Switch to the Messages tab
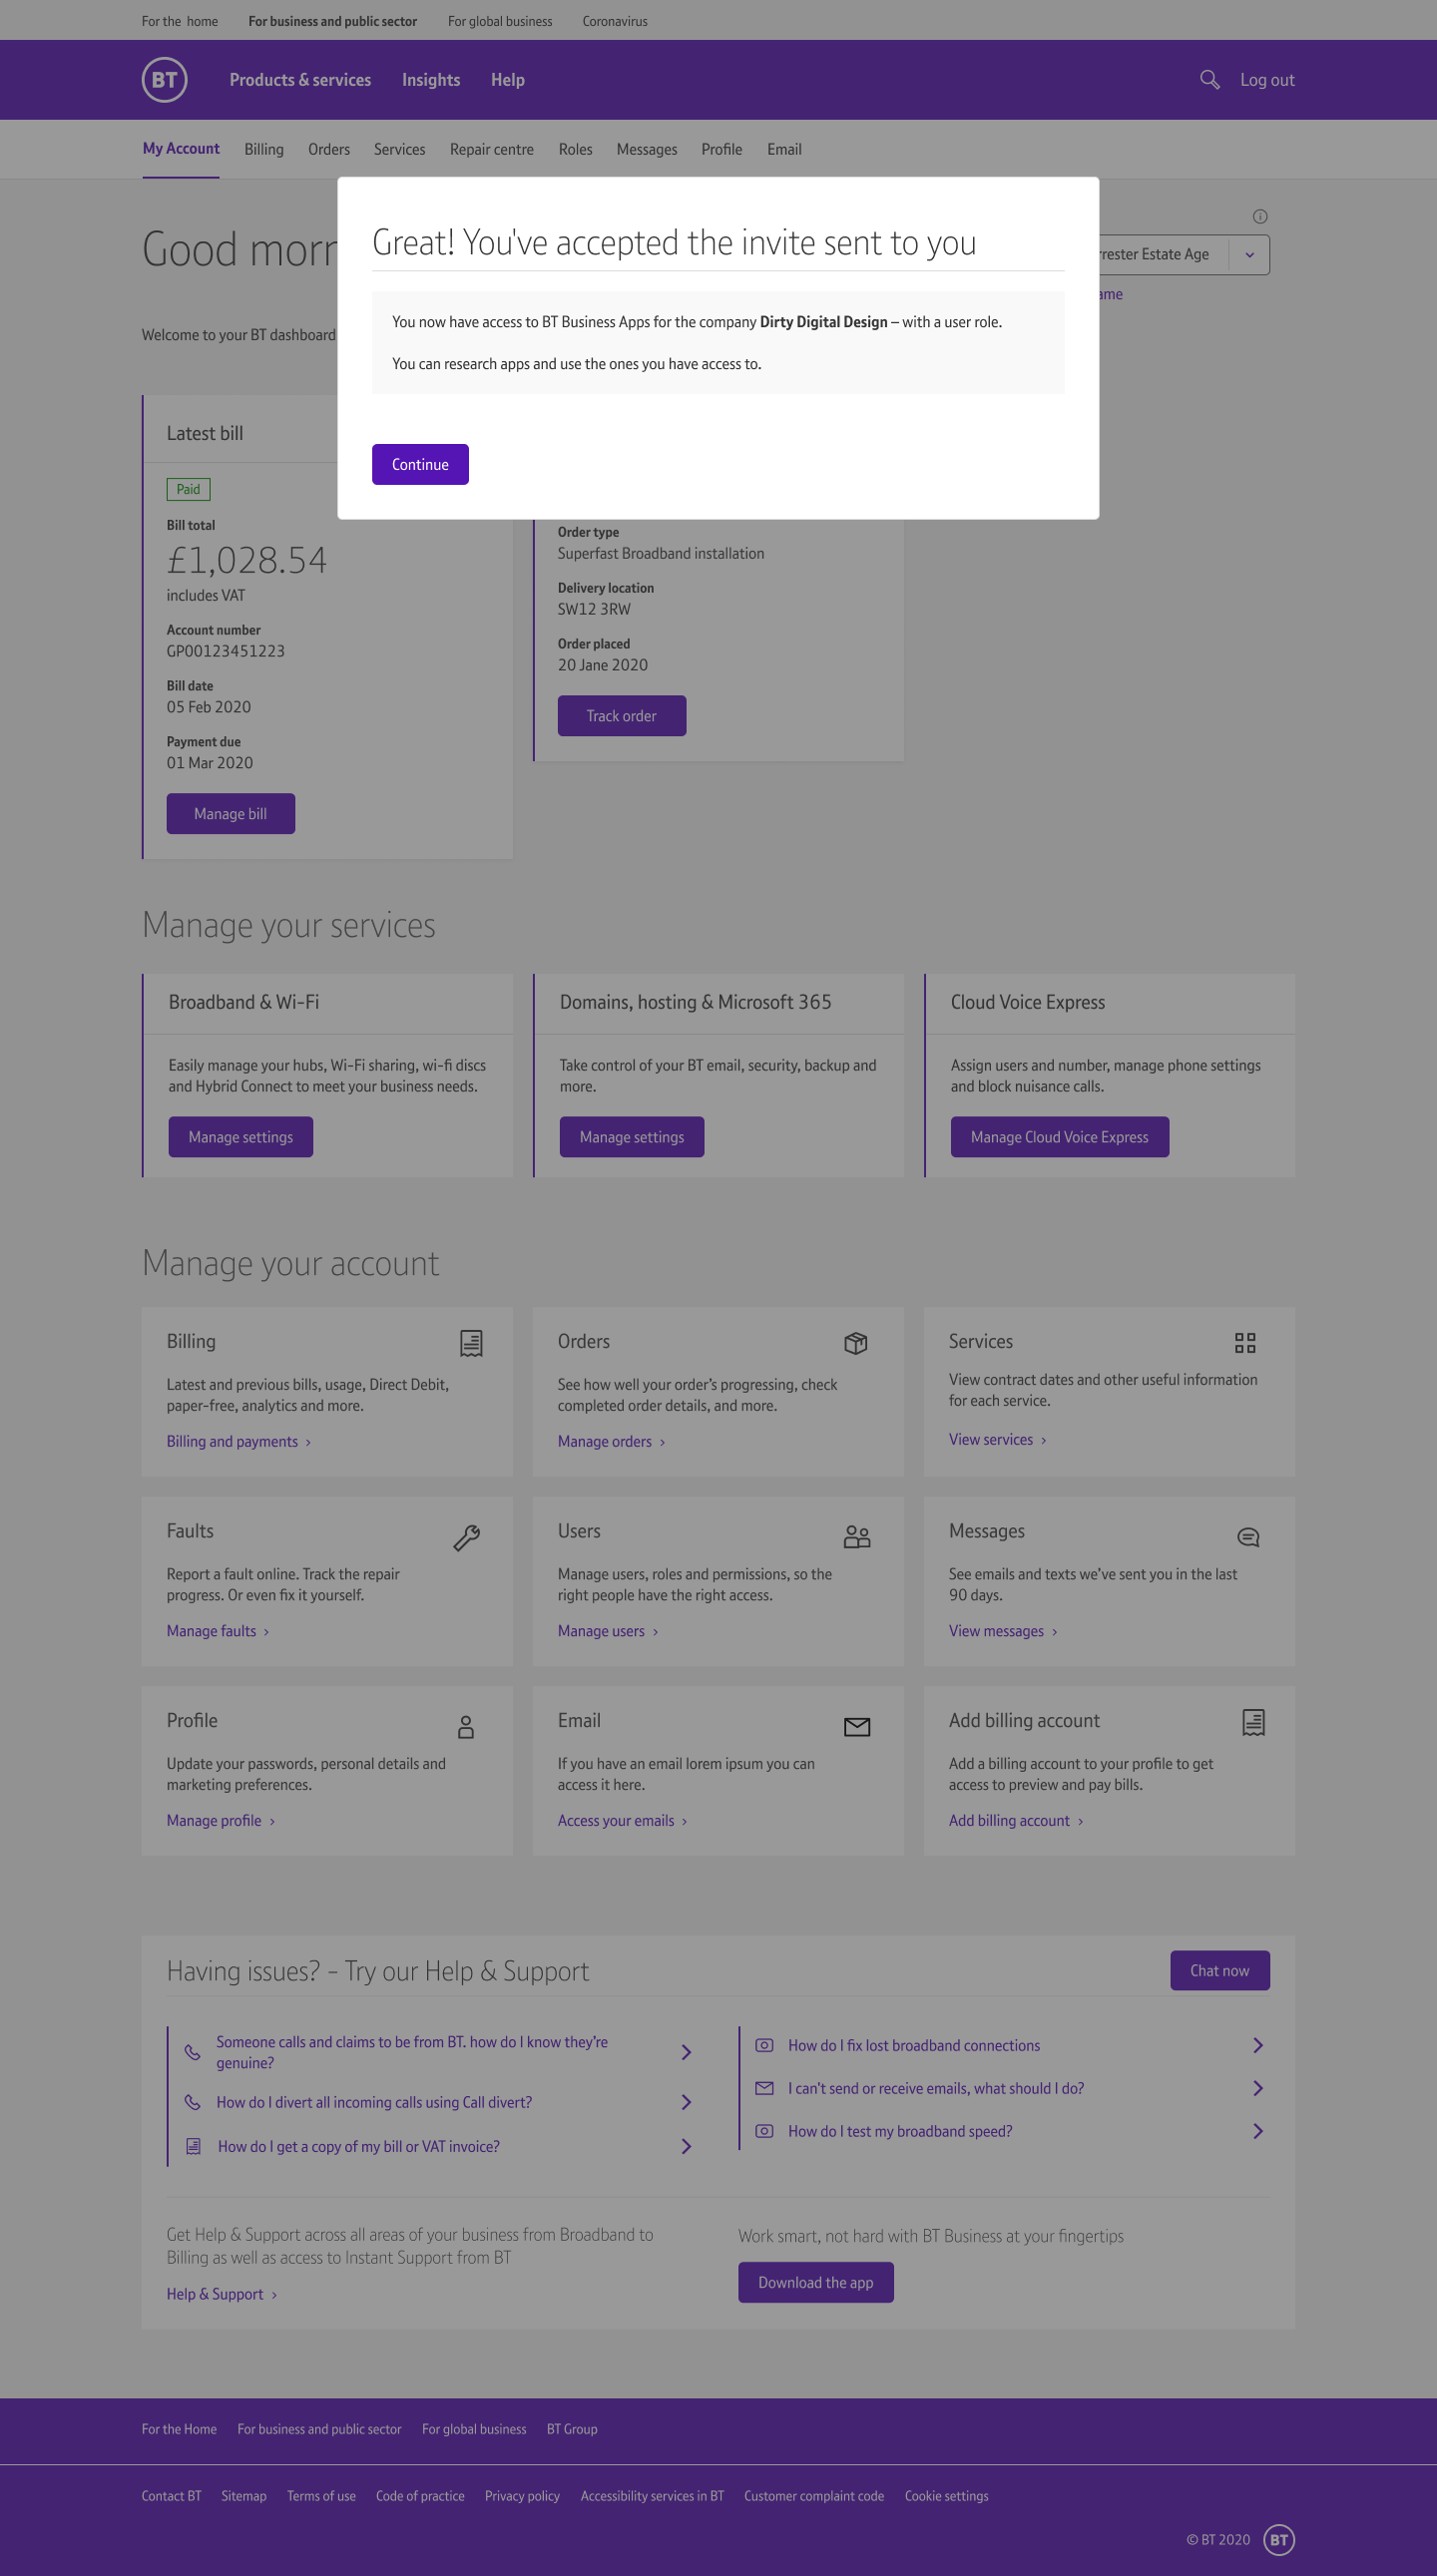 click(647, 149)
